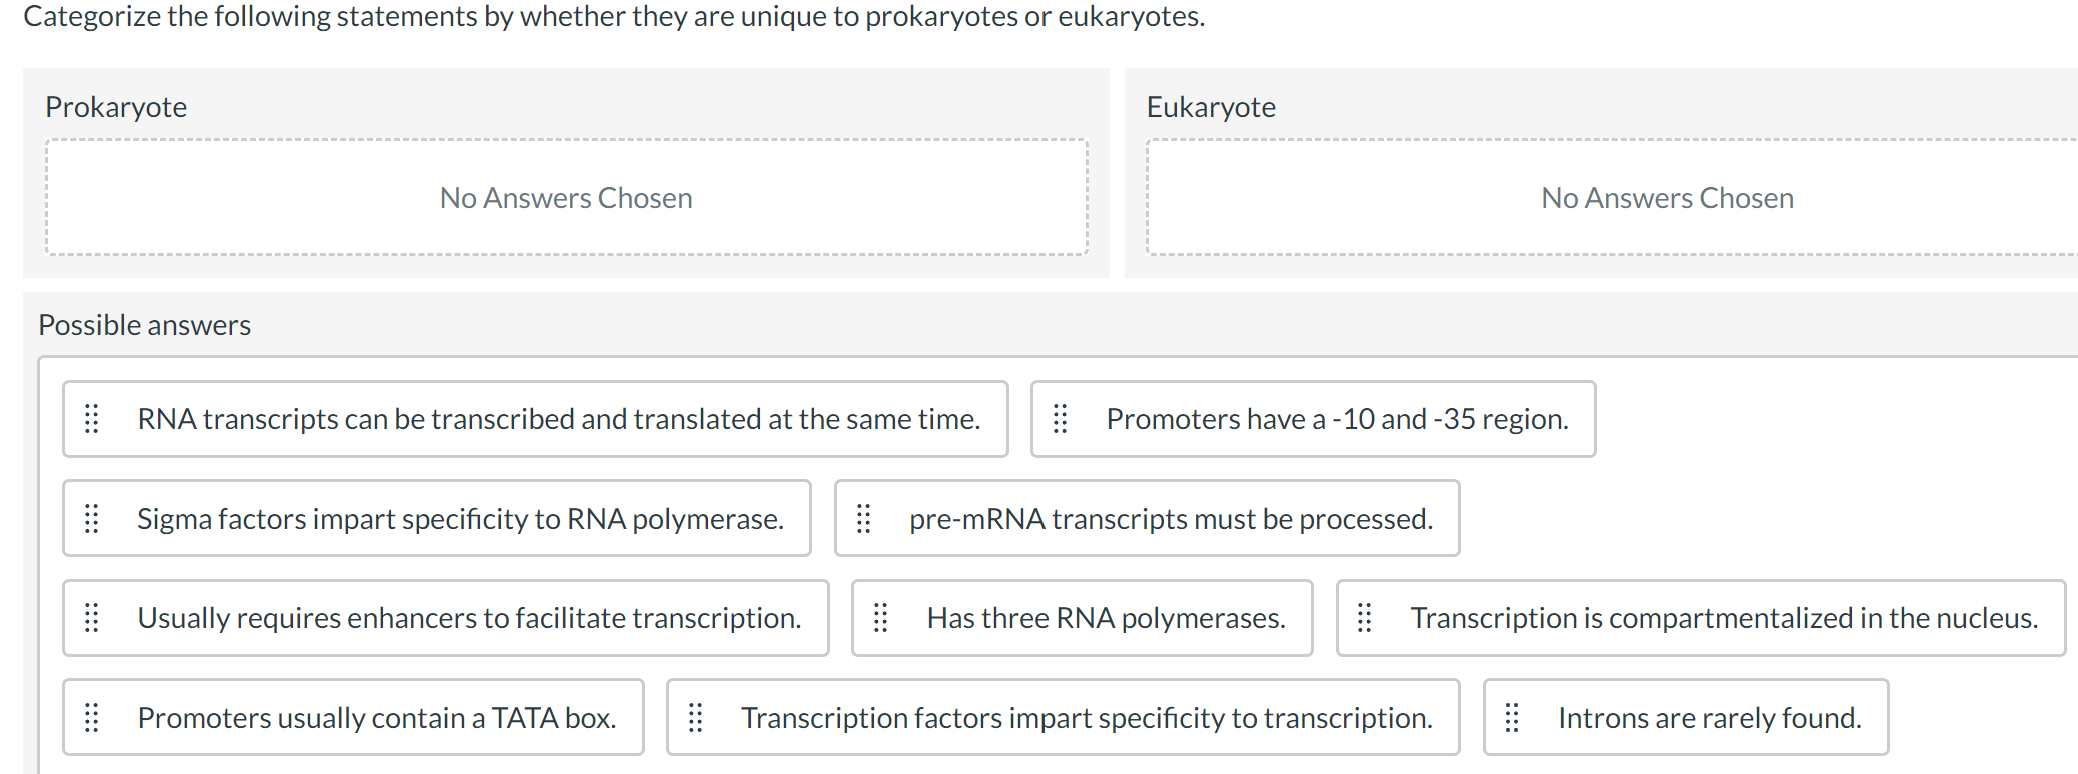Click the drag handle on 'Transcription is compartmentalized in the nucleus'

[1365, 618]
